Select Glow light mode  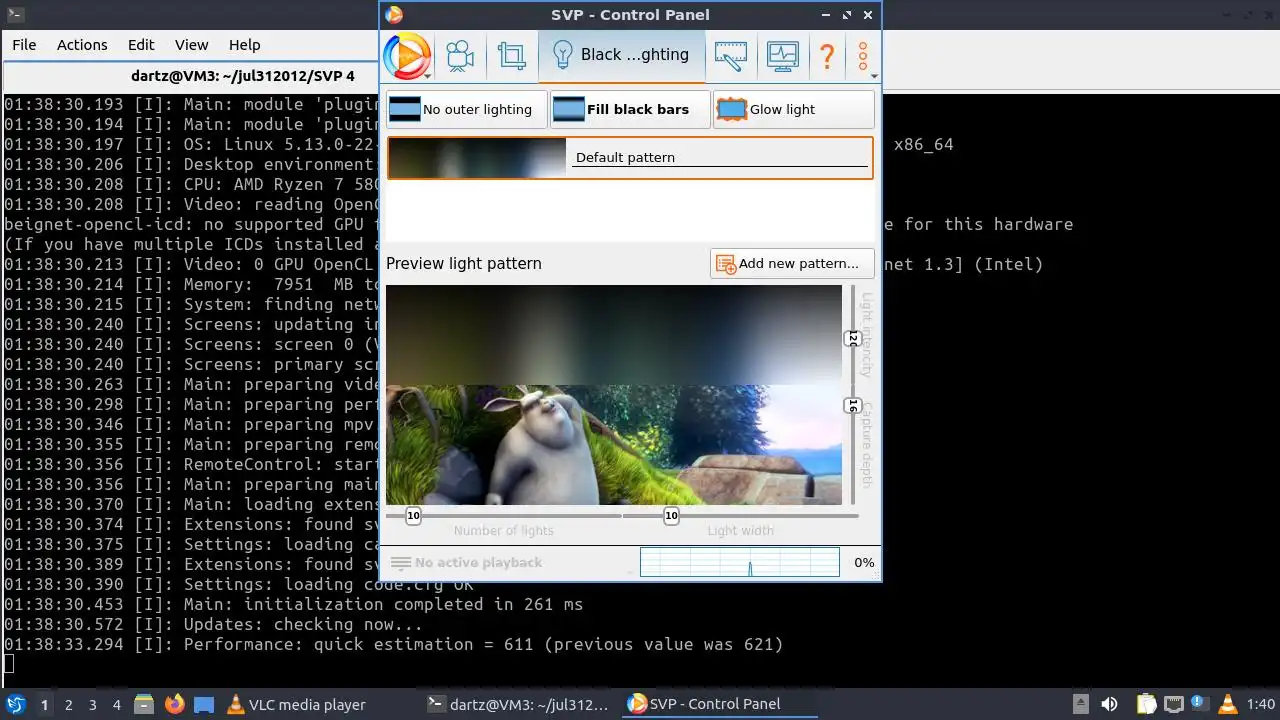[794, 110]
